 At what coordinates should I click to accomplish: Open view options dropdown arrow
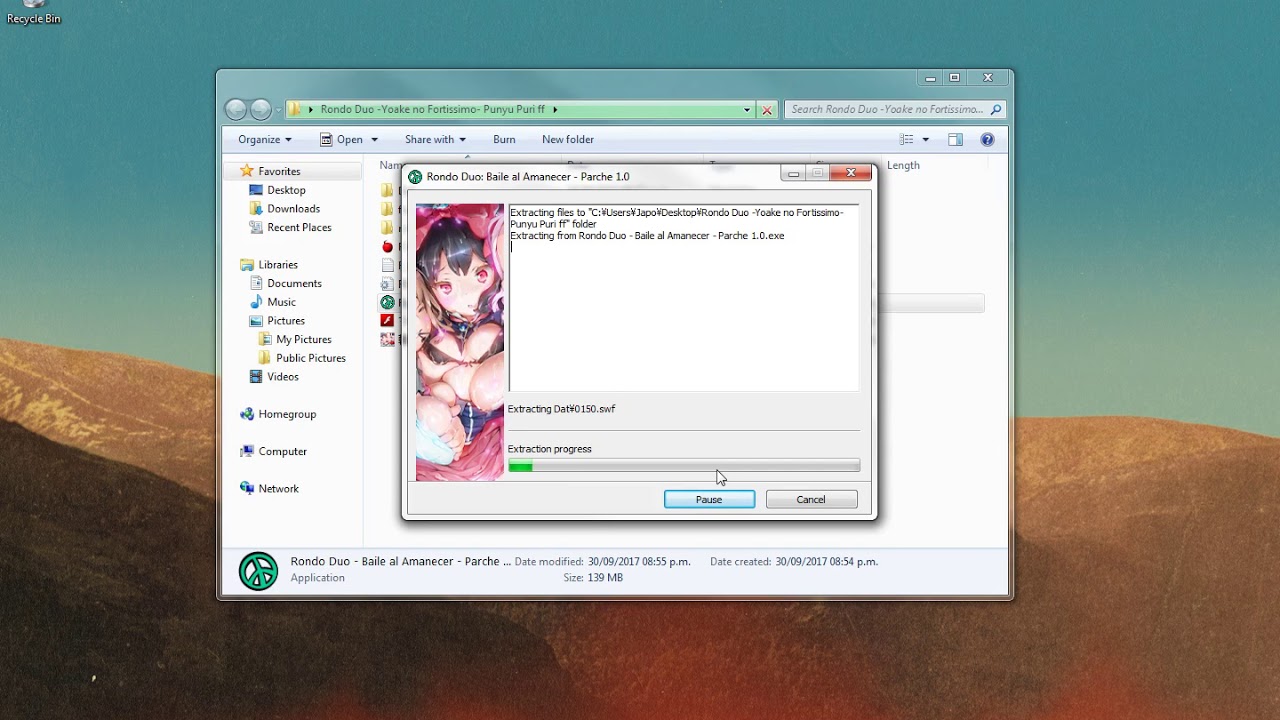pyautogui.click(x=925, y=140)
